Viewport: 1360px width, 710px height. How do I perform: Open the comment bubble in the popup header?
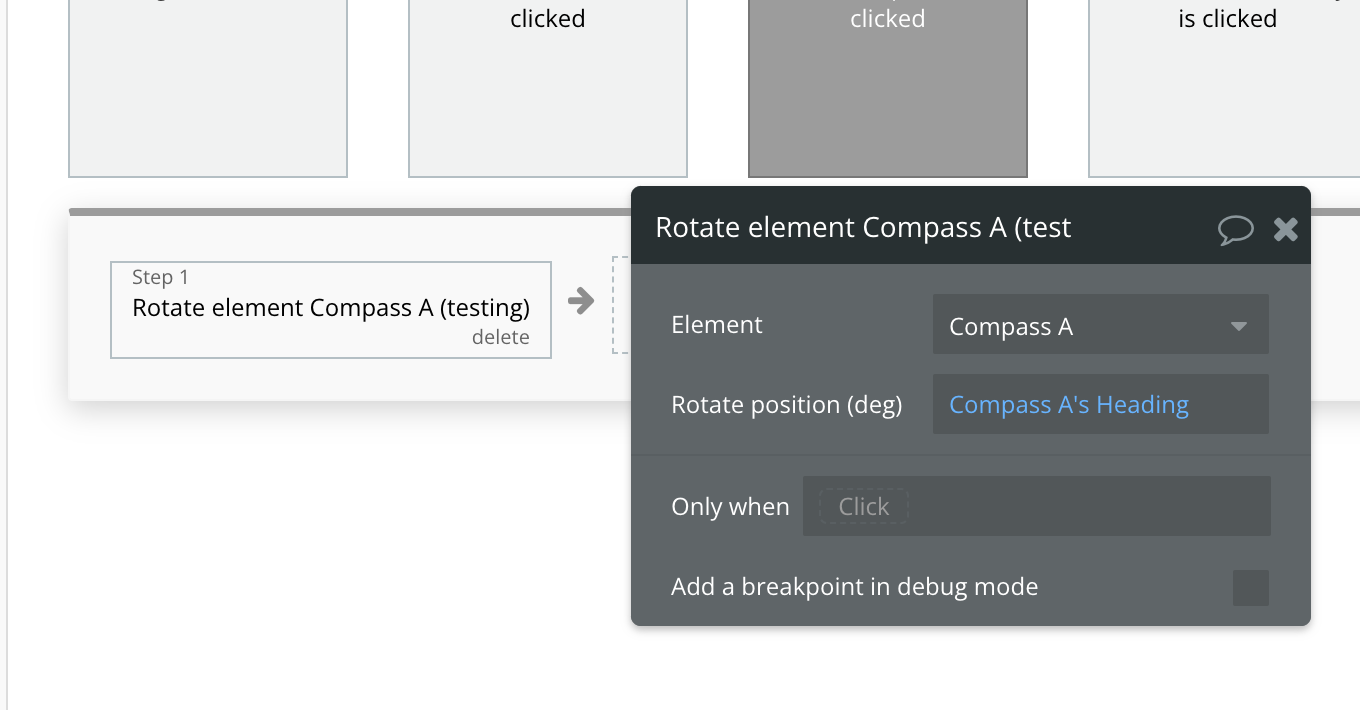click(1236, 230)
